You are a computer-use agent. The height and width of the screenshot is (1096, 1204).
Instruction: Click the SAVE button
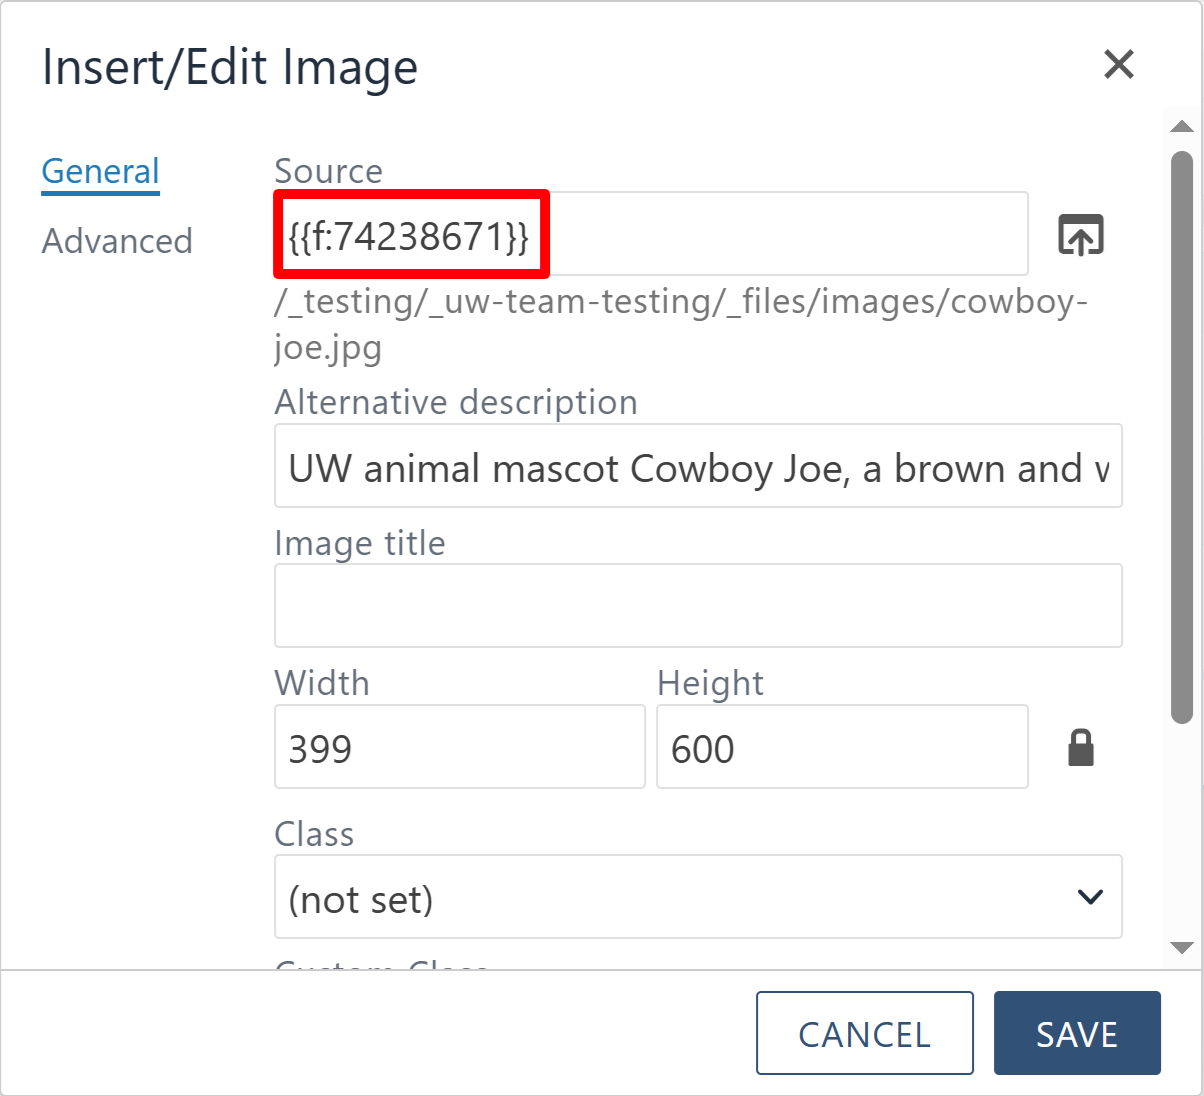pos(1077,1033)
